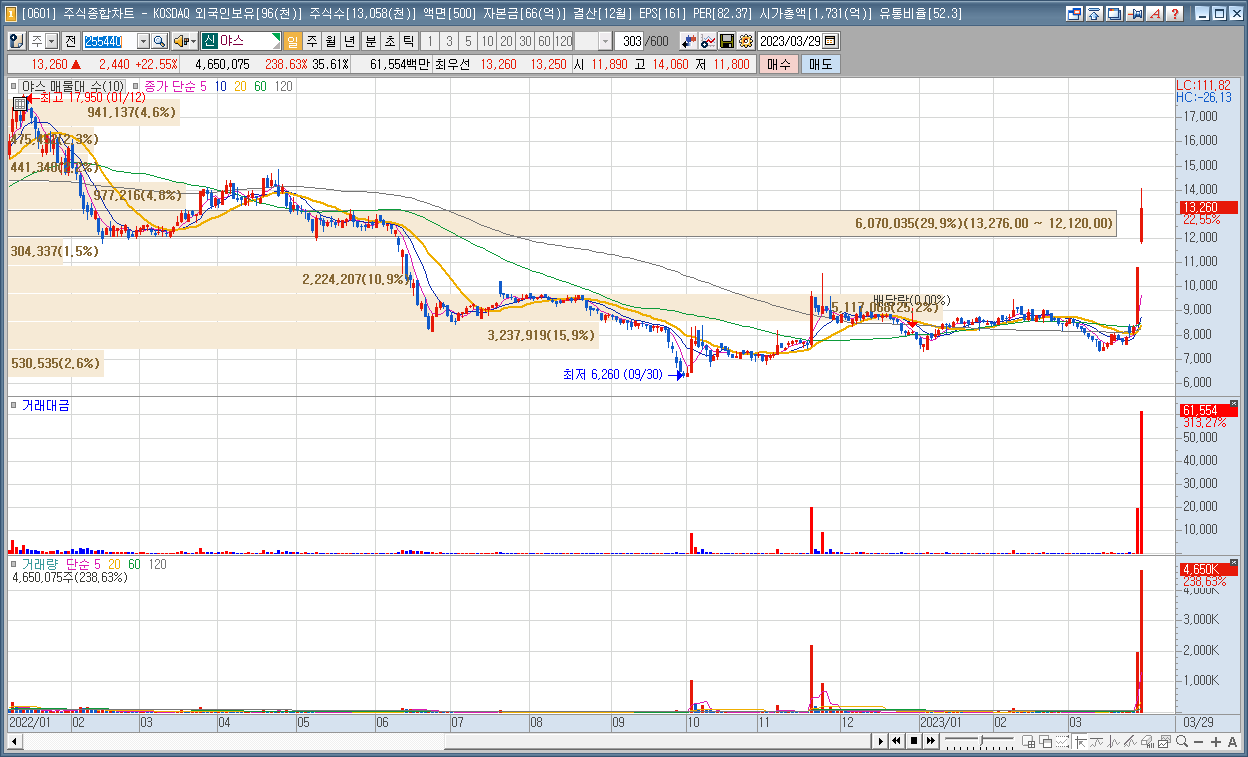Click the add chart area icon in the bottom toolbar
The image size is (1248, 757).
[x=1028, y=741]
